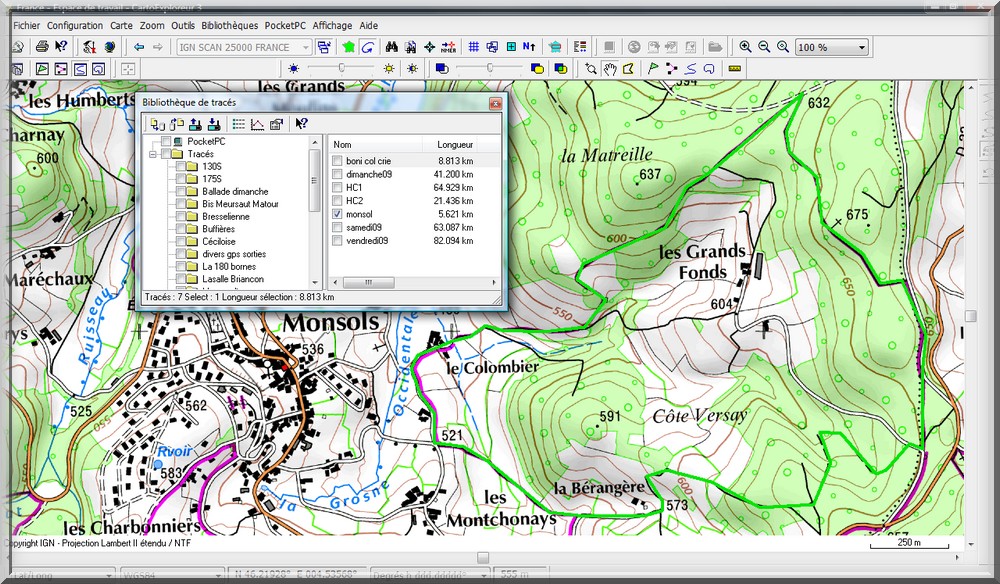Click the green star favorites icon
The height and width of the screenshot is (584, 1000).
[348, 47]
